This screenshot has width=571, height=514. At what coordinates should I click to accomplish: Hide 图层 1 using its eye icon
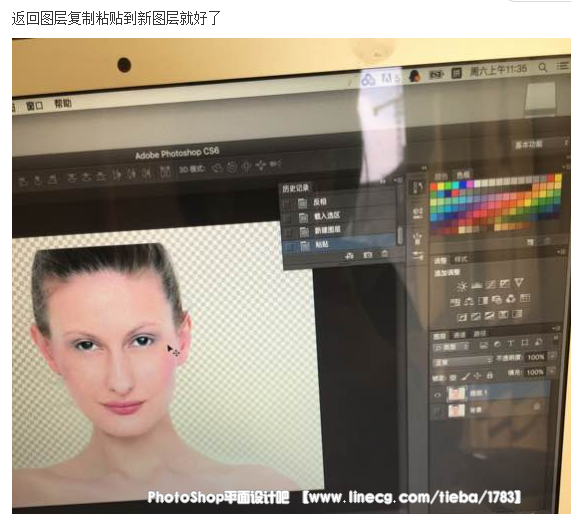pos(438,395)
